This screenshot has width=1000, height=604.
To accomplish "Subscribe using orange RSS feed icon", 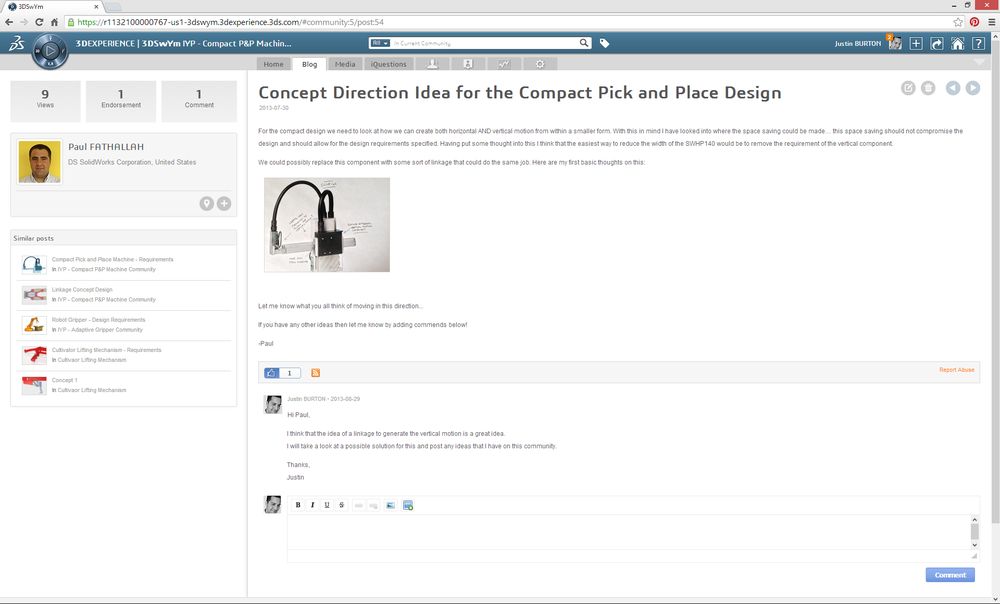I will (x=316, y=373).
